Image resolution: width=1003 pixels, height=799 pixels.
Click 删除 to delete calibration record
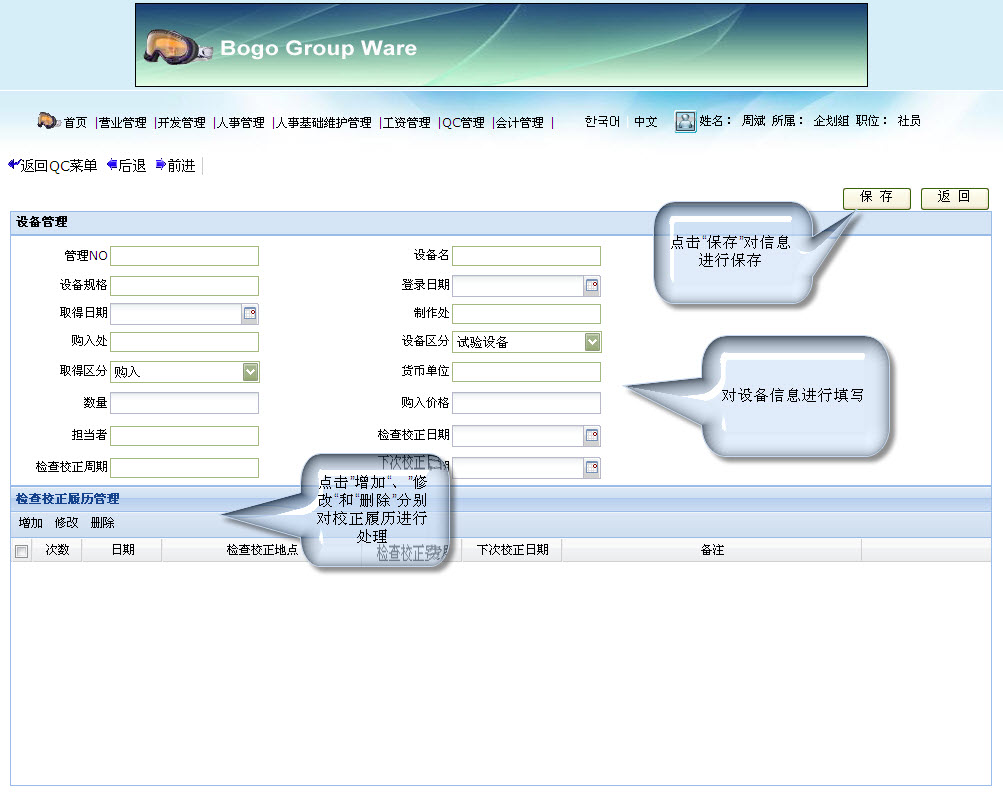pyautogui.click(x=102, y=523)
